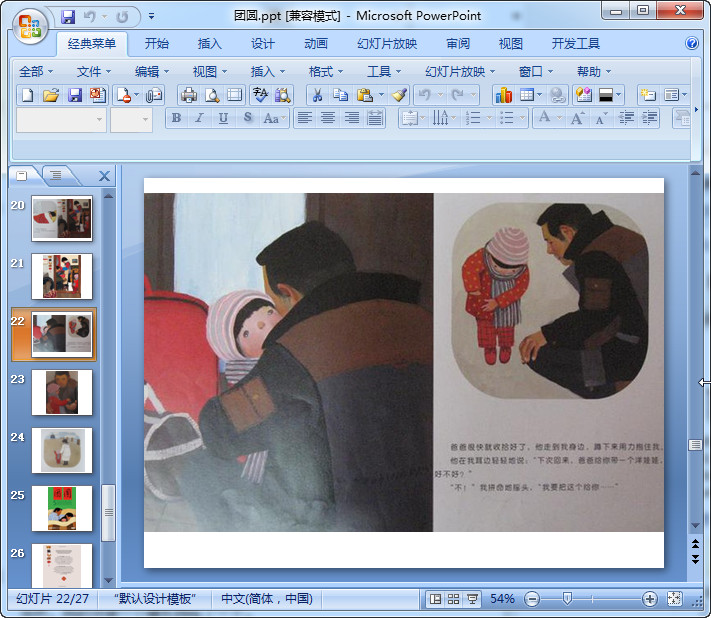Click the permission restricted document icon
The width and height of the screenshot is (711, 618).
coord(124,95)
